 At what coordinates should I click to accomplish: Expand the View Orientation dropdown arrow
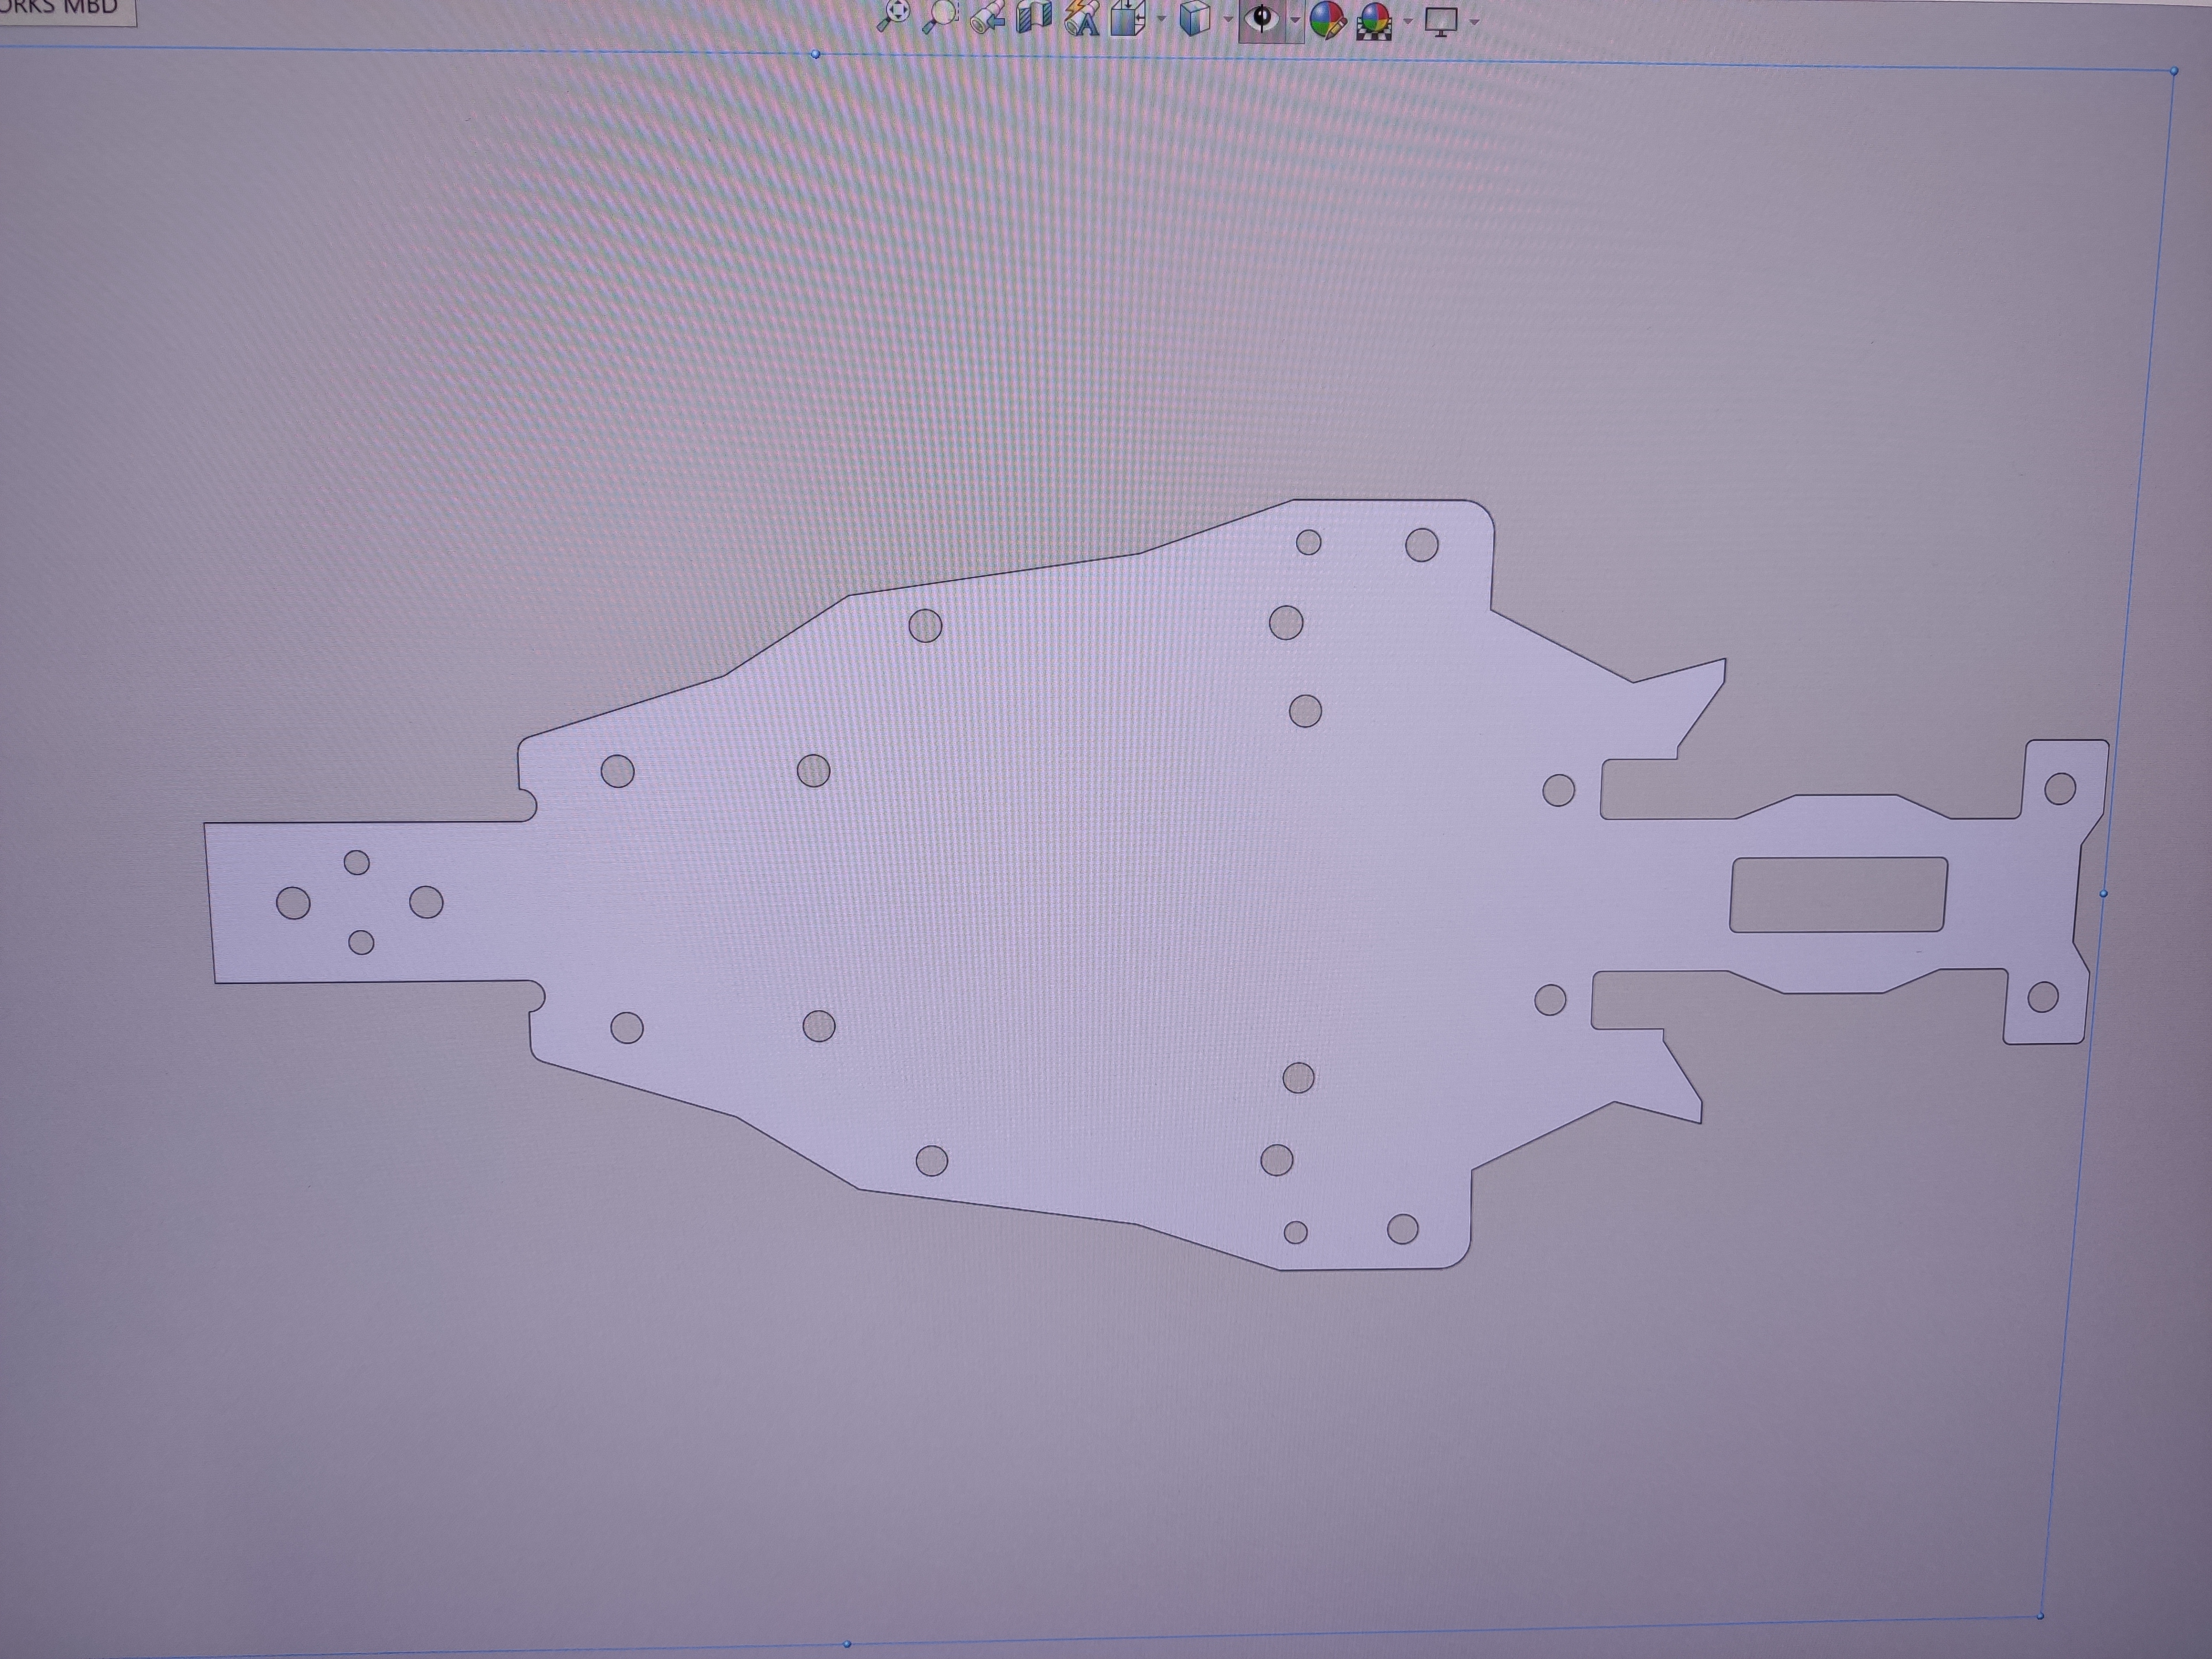pos(1161,19)
